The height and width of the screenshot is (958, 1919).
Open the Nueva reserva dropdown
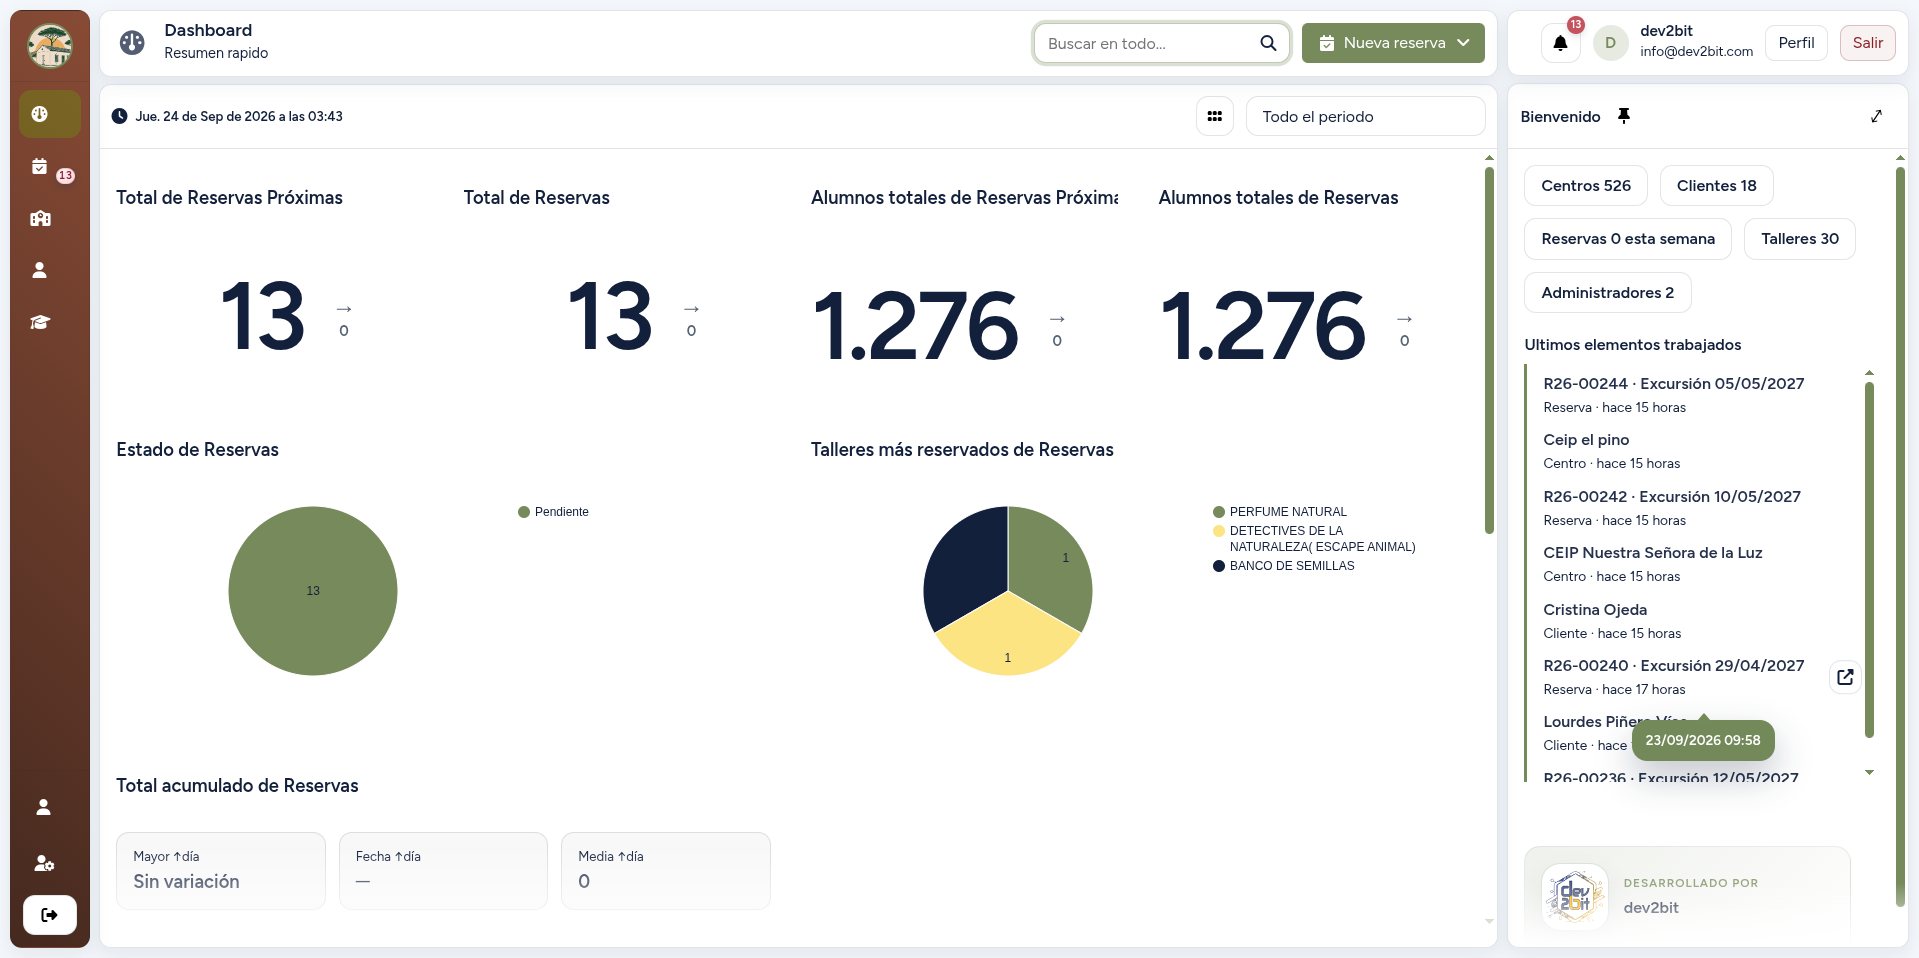point(1393,43)
